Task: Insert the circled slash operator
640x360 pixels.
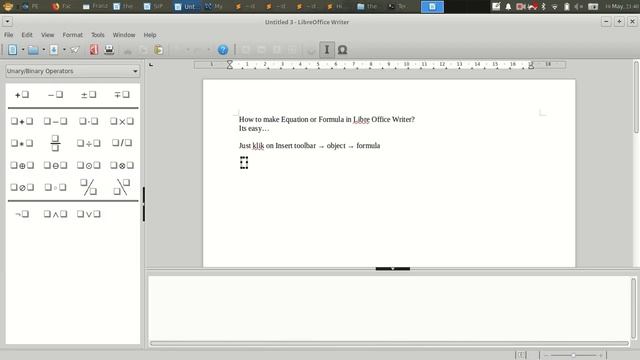Action: pyautogui.click(x=22, y=187)
